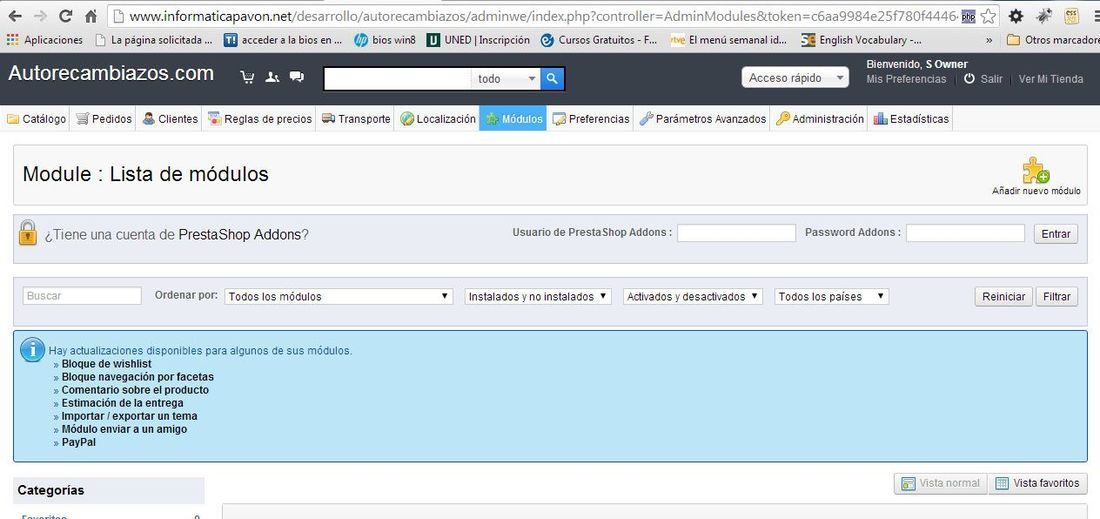
Task: Open Módulo enviar a un amigo link
Action: (124, 429)
